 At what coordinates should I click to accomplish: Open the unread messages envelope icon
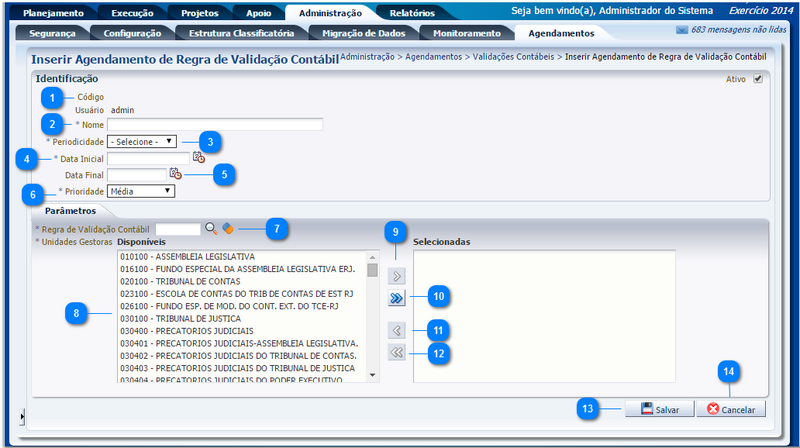click(682, 31)
